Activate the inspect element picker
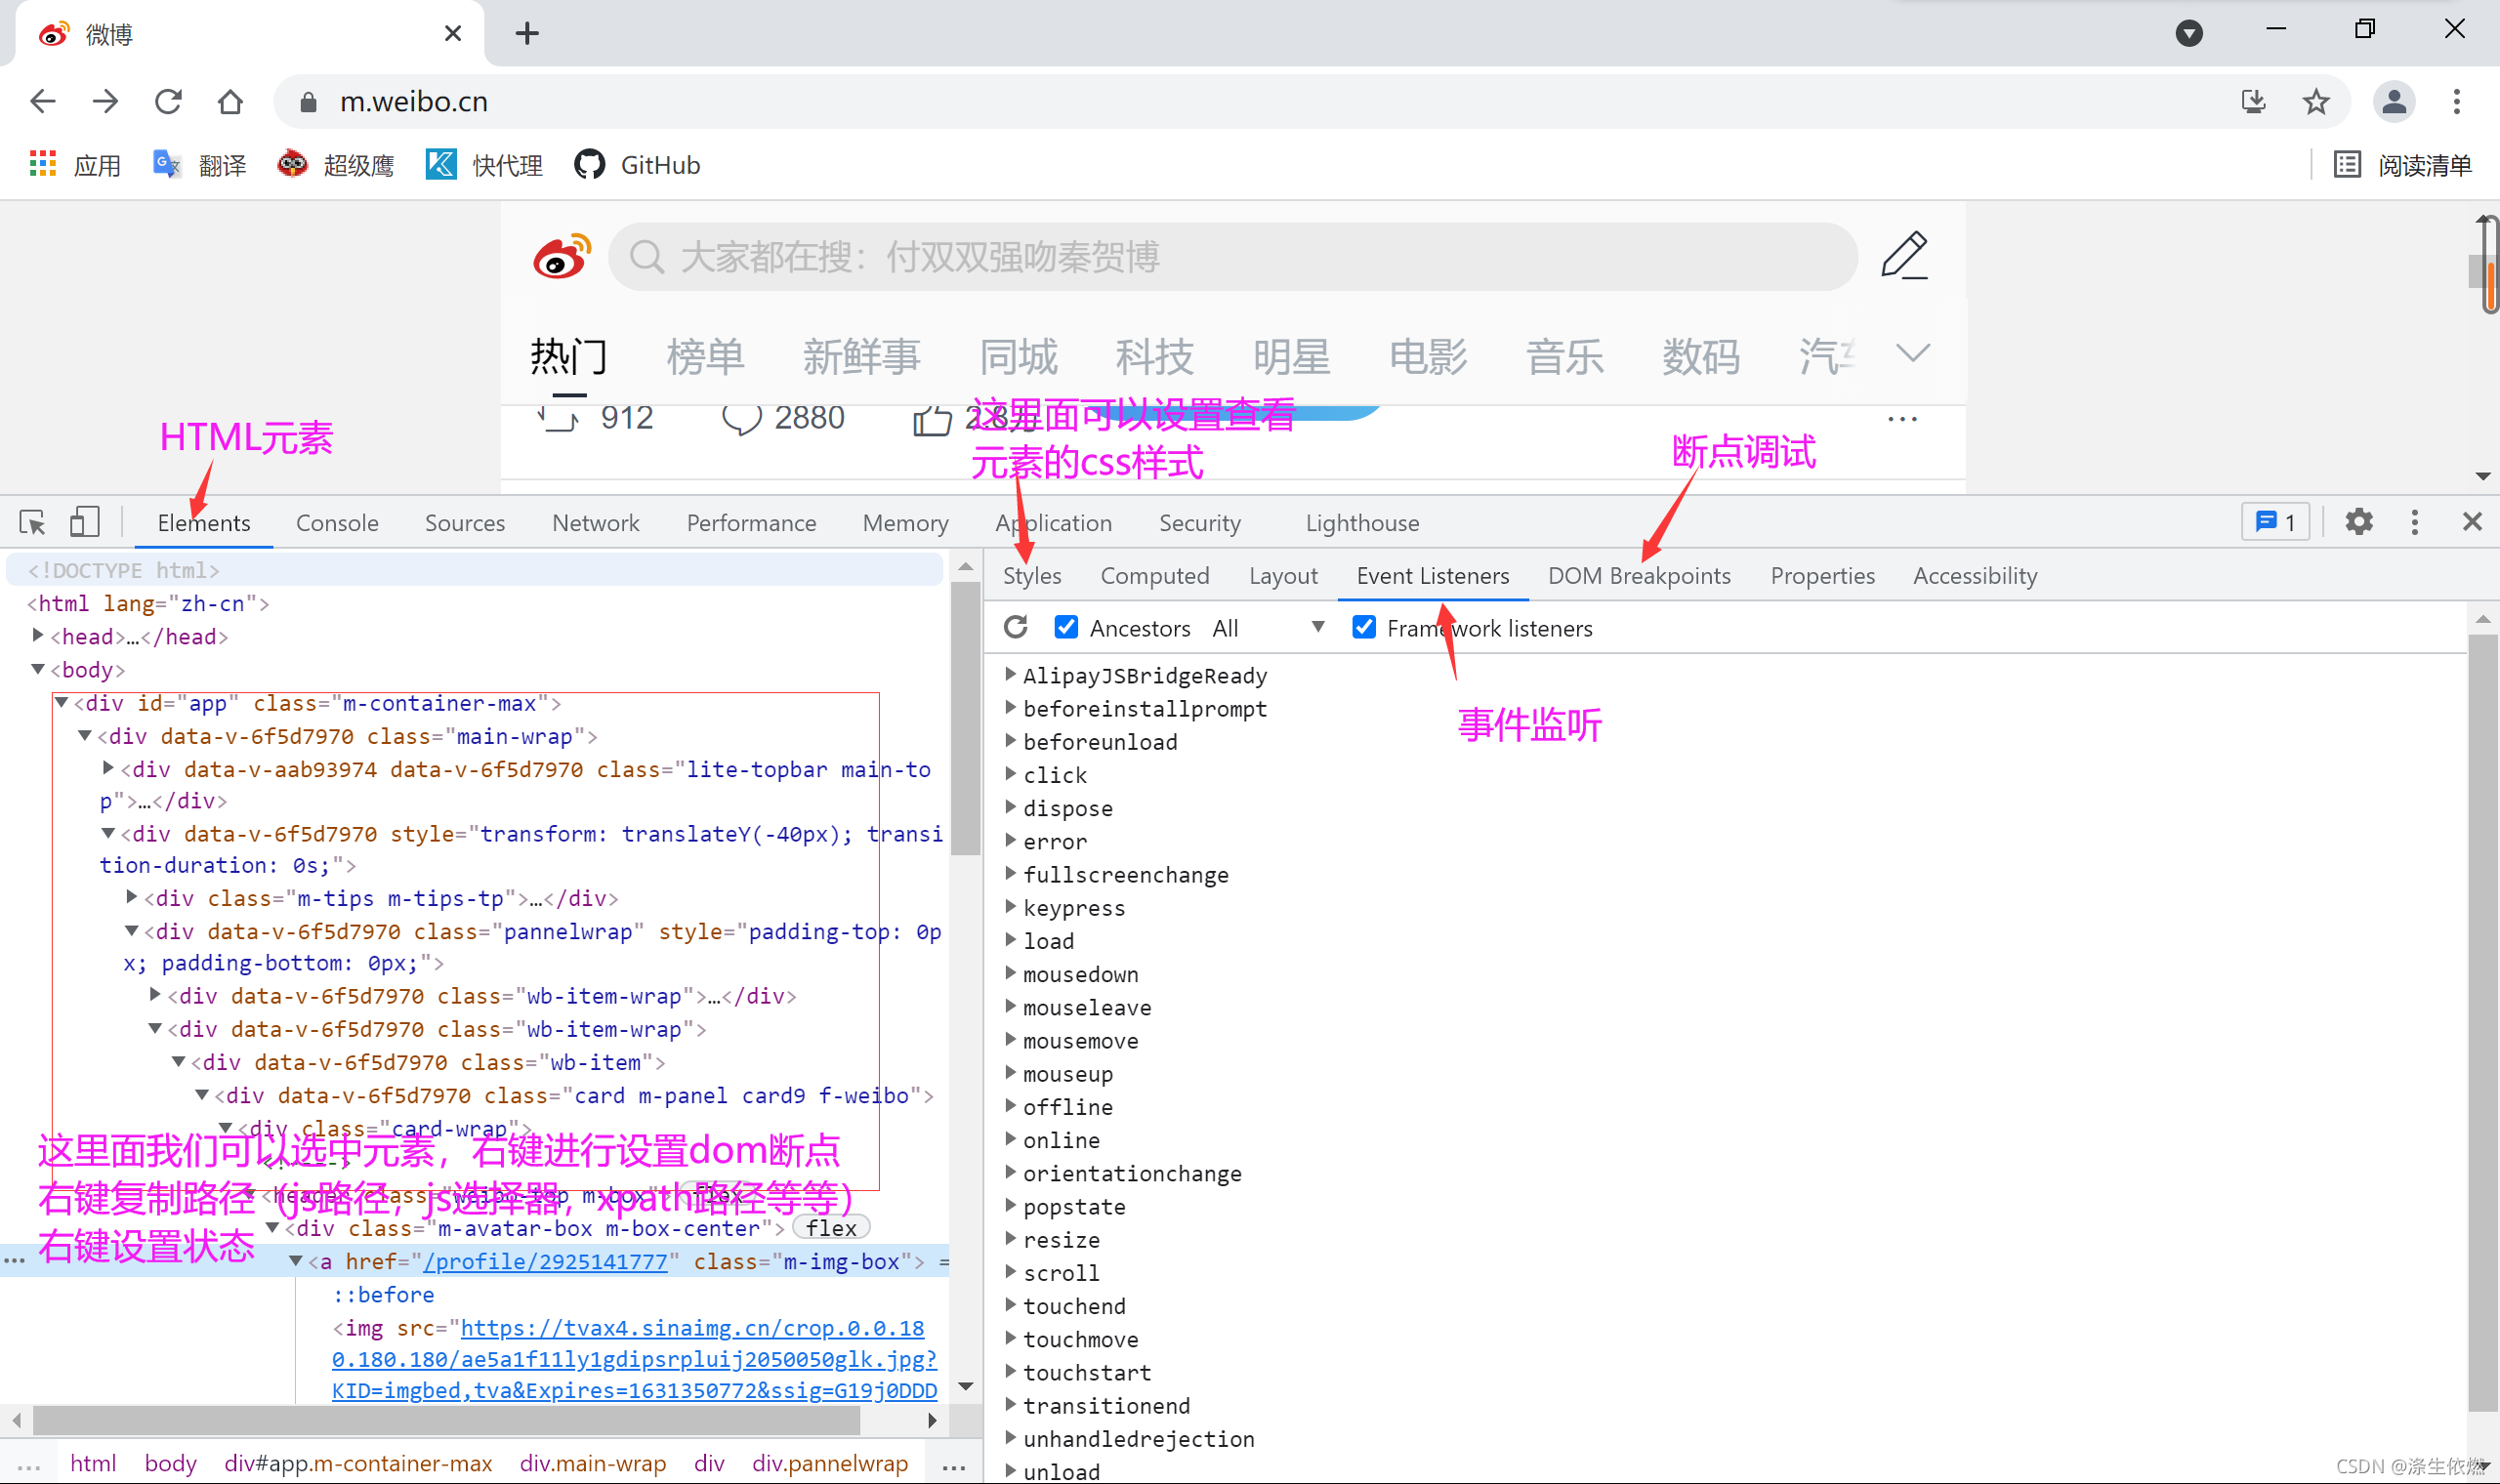2500x1484 pixels. 32,522
